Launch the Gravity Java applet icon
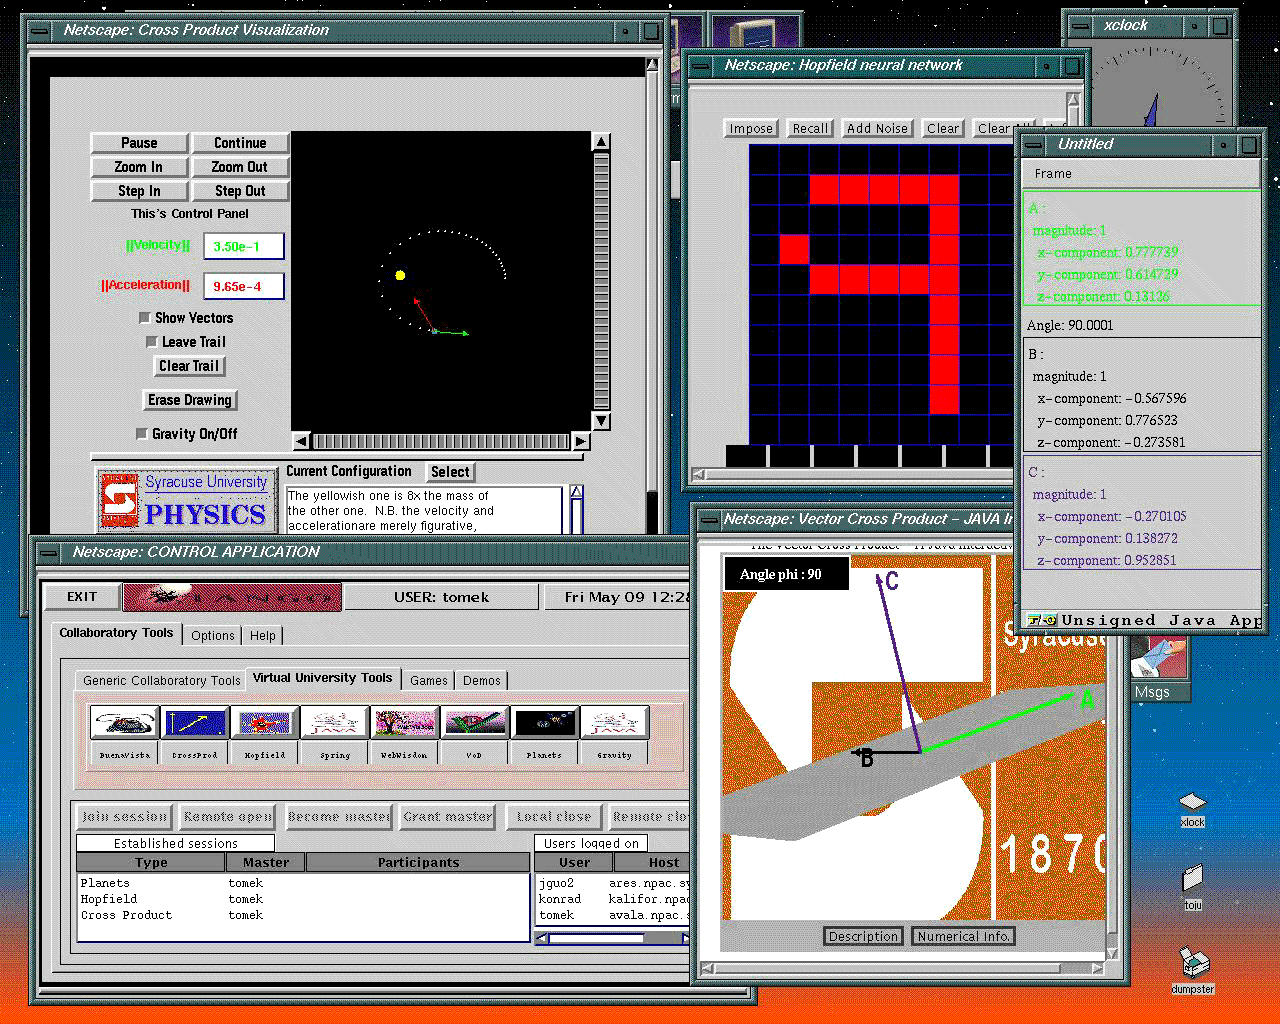The image size is (1280, 1024). coord(615,723)
